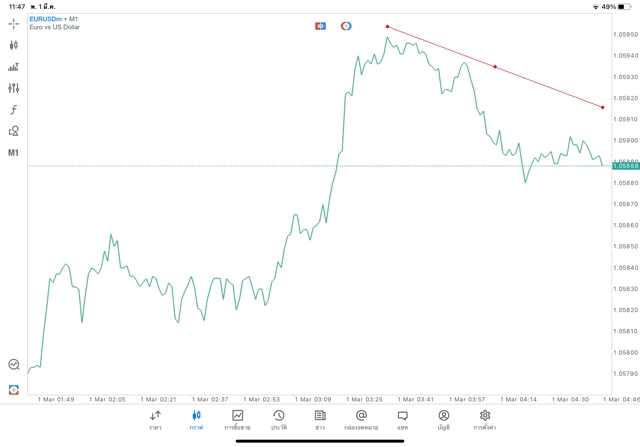Click the blue and red icon at chart top
Screen dimensions: 640x447
[x=321, y=26]
